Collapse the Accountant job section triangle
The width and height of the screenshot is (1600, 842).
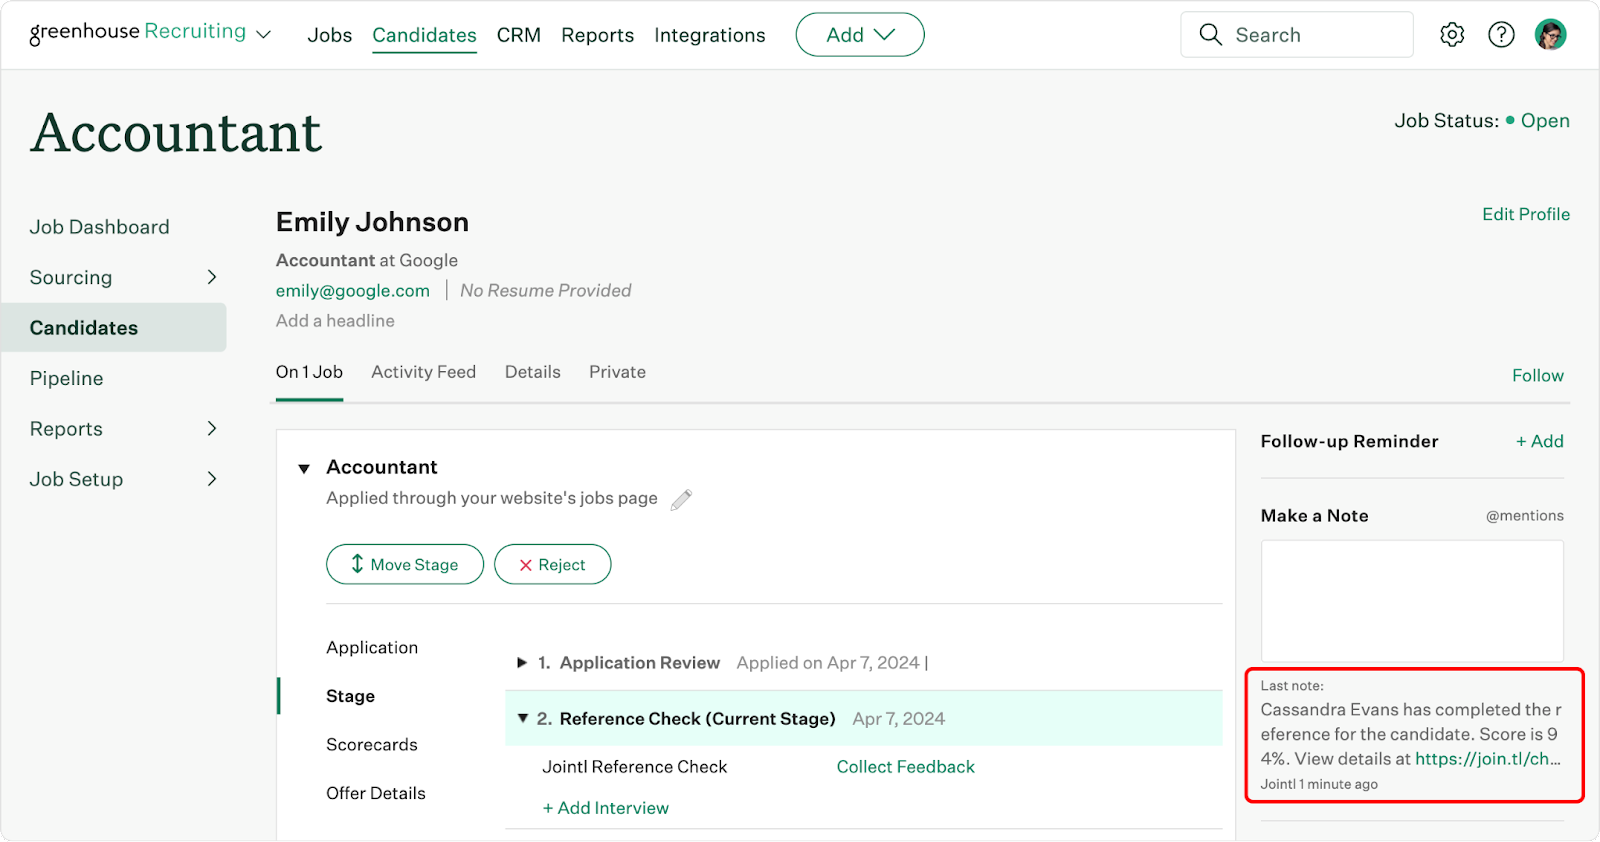coord(304,469)
